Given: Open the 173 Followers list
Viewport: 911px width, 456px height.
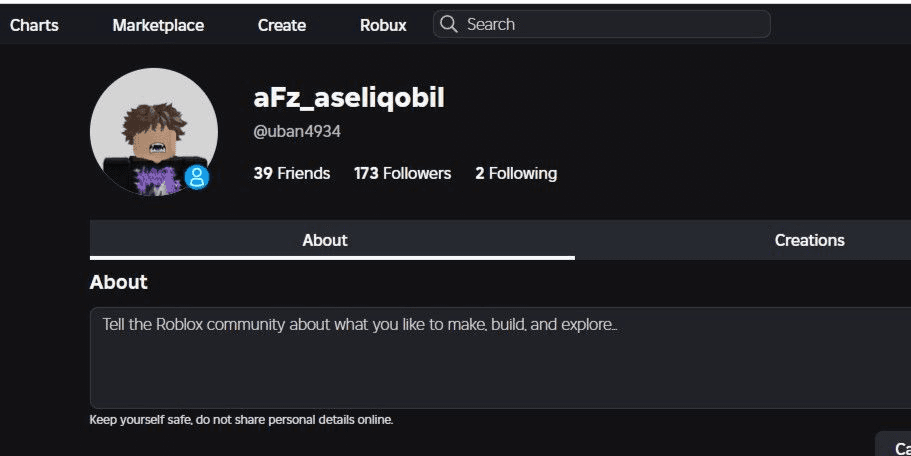Looking at the screenshot, I should click(403, 173).
